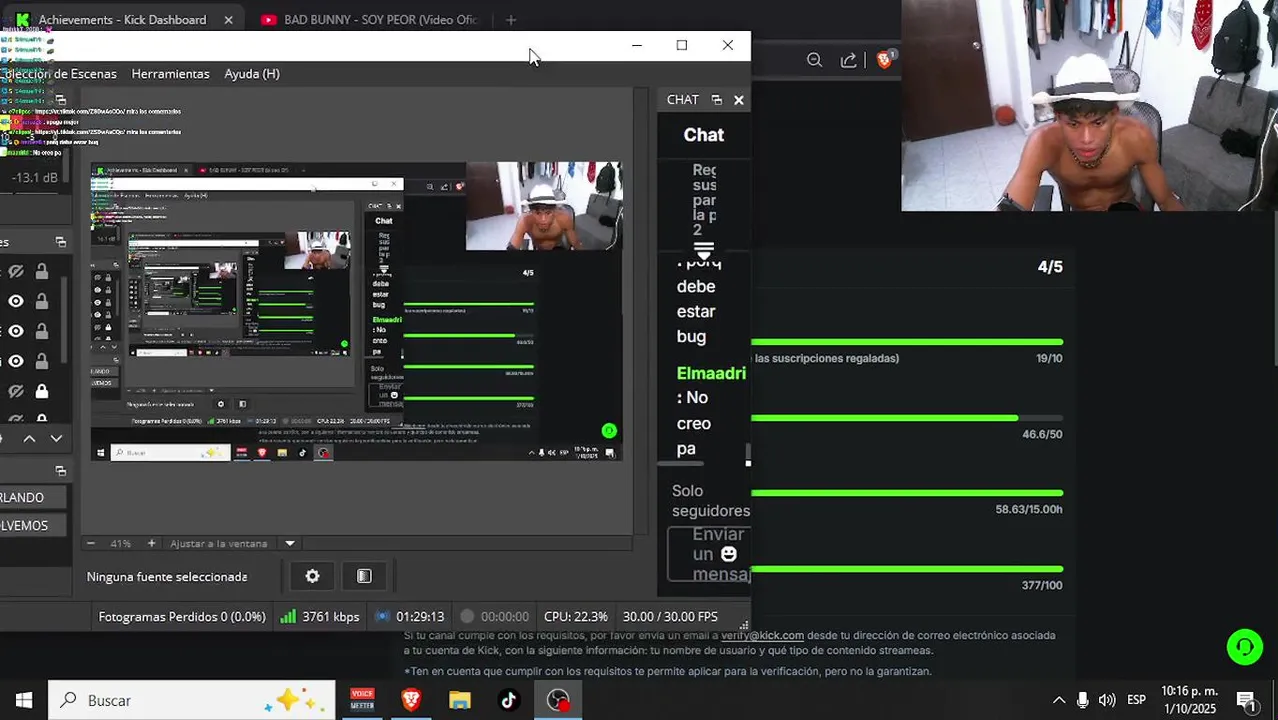Open Brave Shields lion icon
This screenshot has width=1278, height=720.
pos(884,60)
